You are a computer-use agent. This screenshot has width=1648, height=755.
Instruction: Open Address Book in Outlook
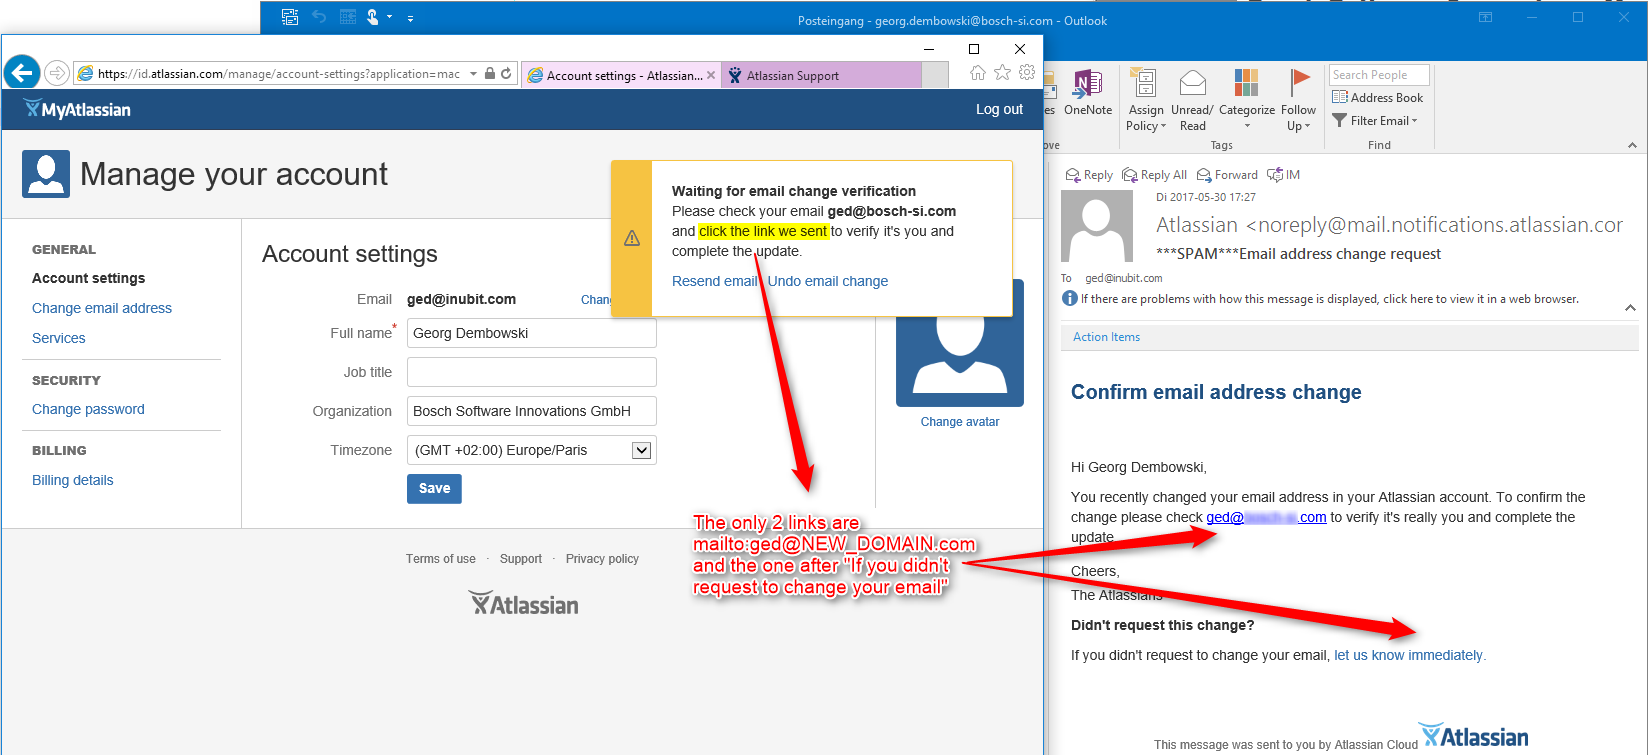(1377, 97)
